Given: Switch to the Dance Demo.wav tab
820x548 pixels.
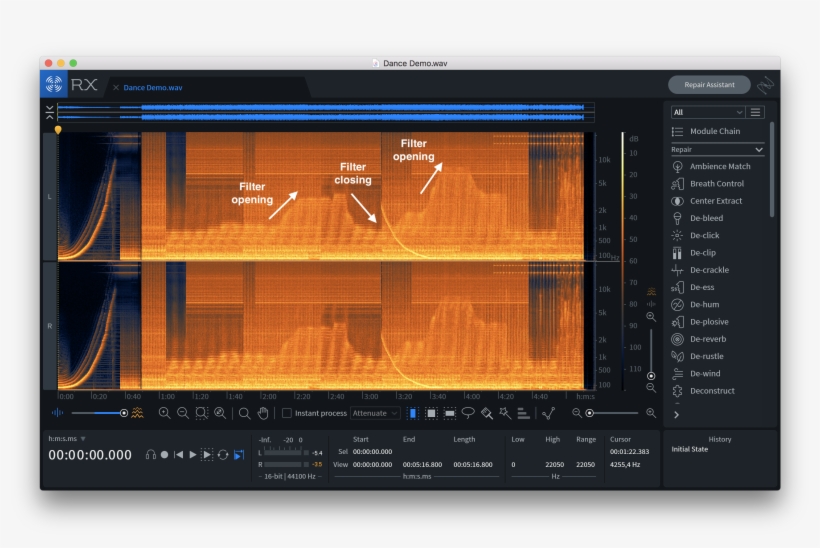Looking at the screenshot, I should point(152,87).
